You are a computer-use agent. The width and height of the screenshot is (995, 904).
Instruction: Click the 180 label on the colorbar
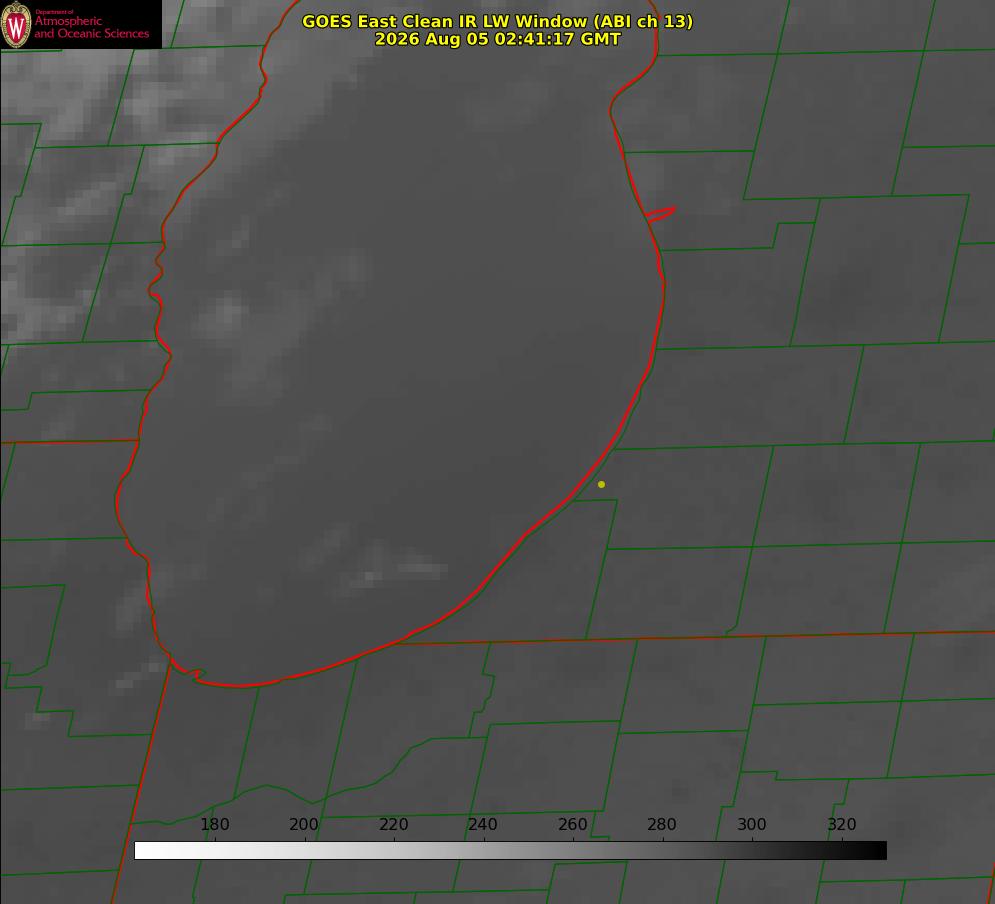tap(214, 824)
